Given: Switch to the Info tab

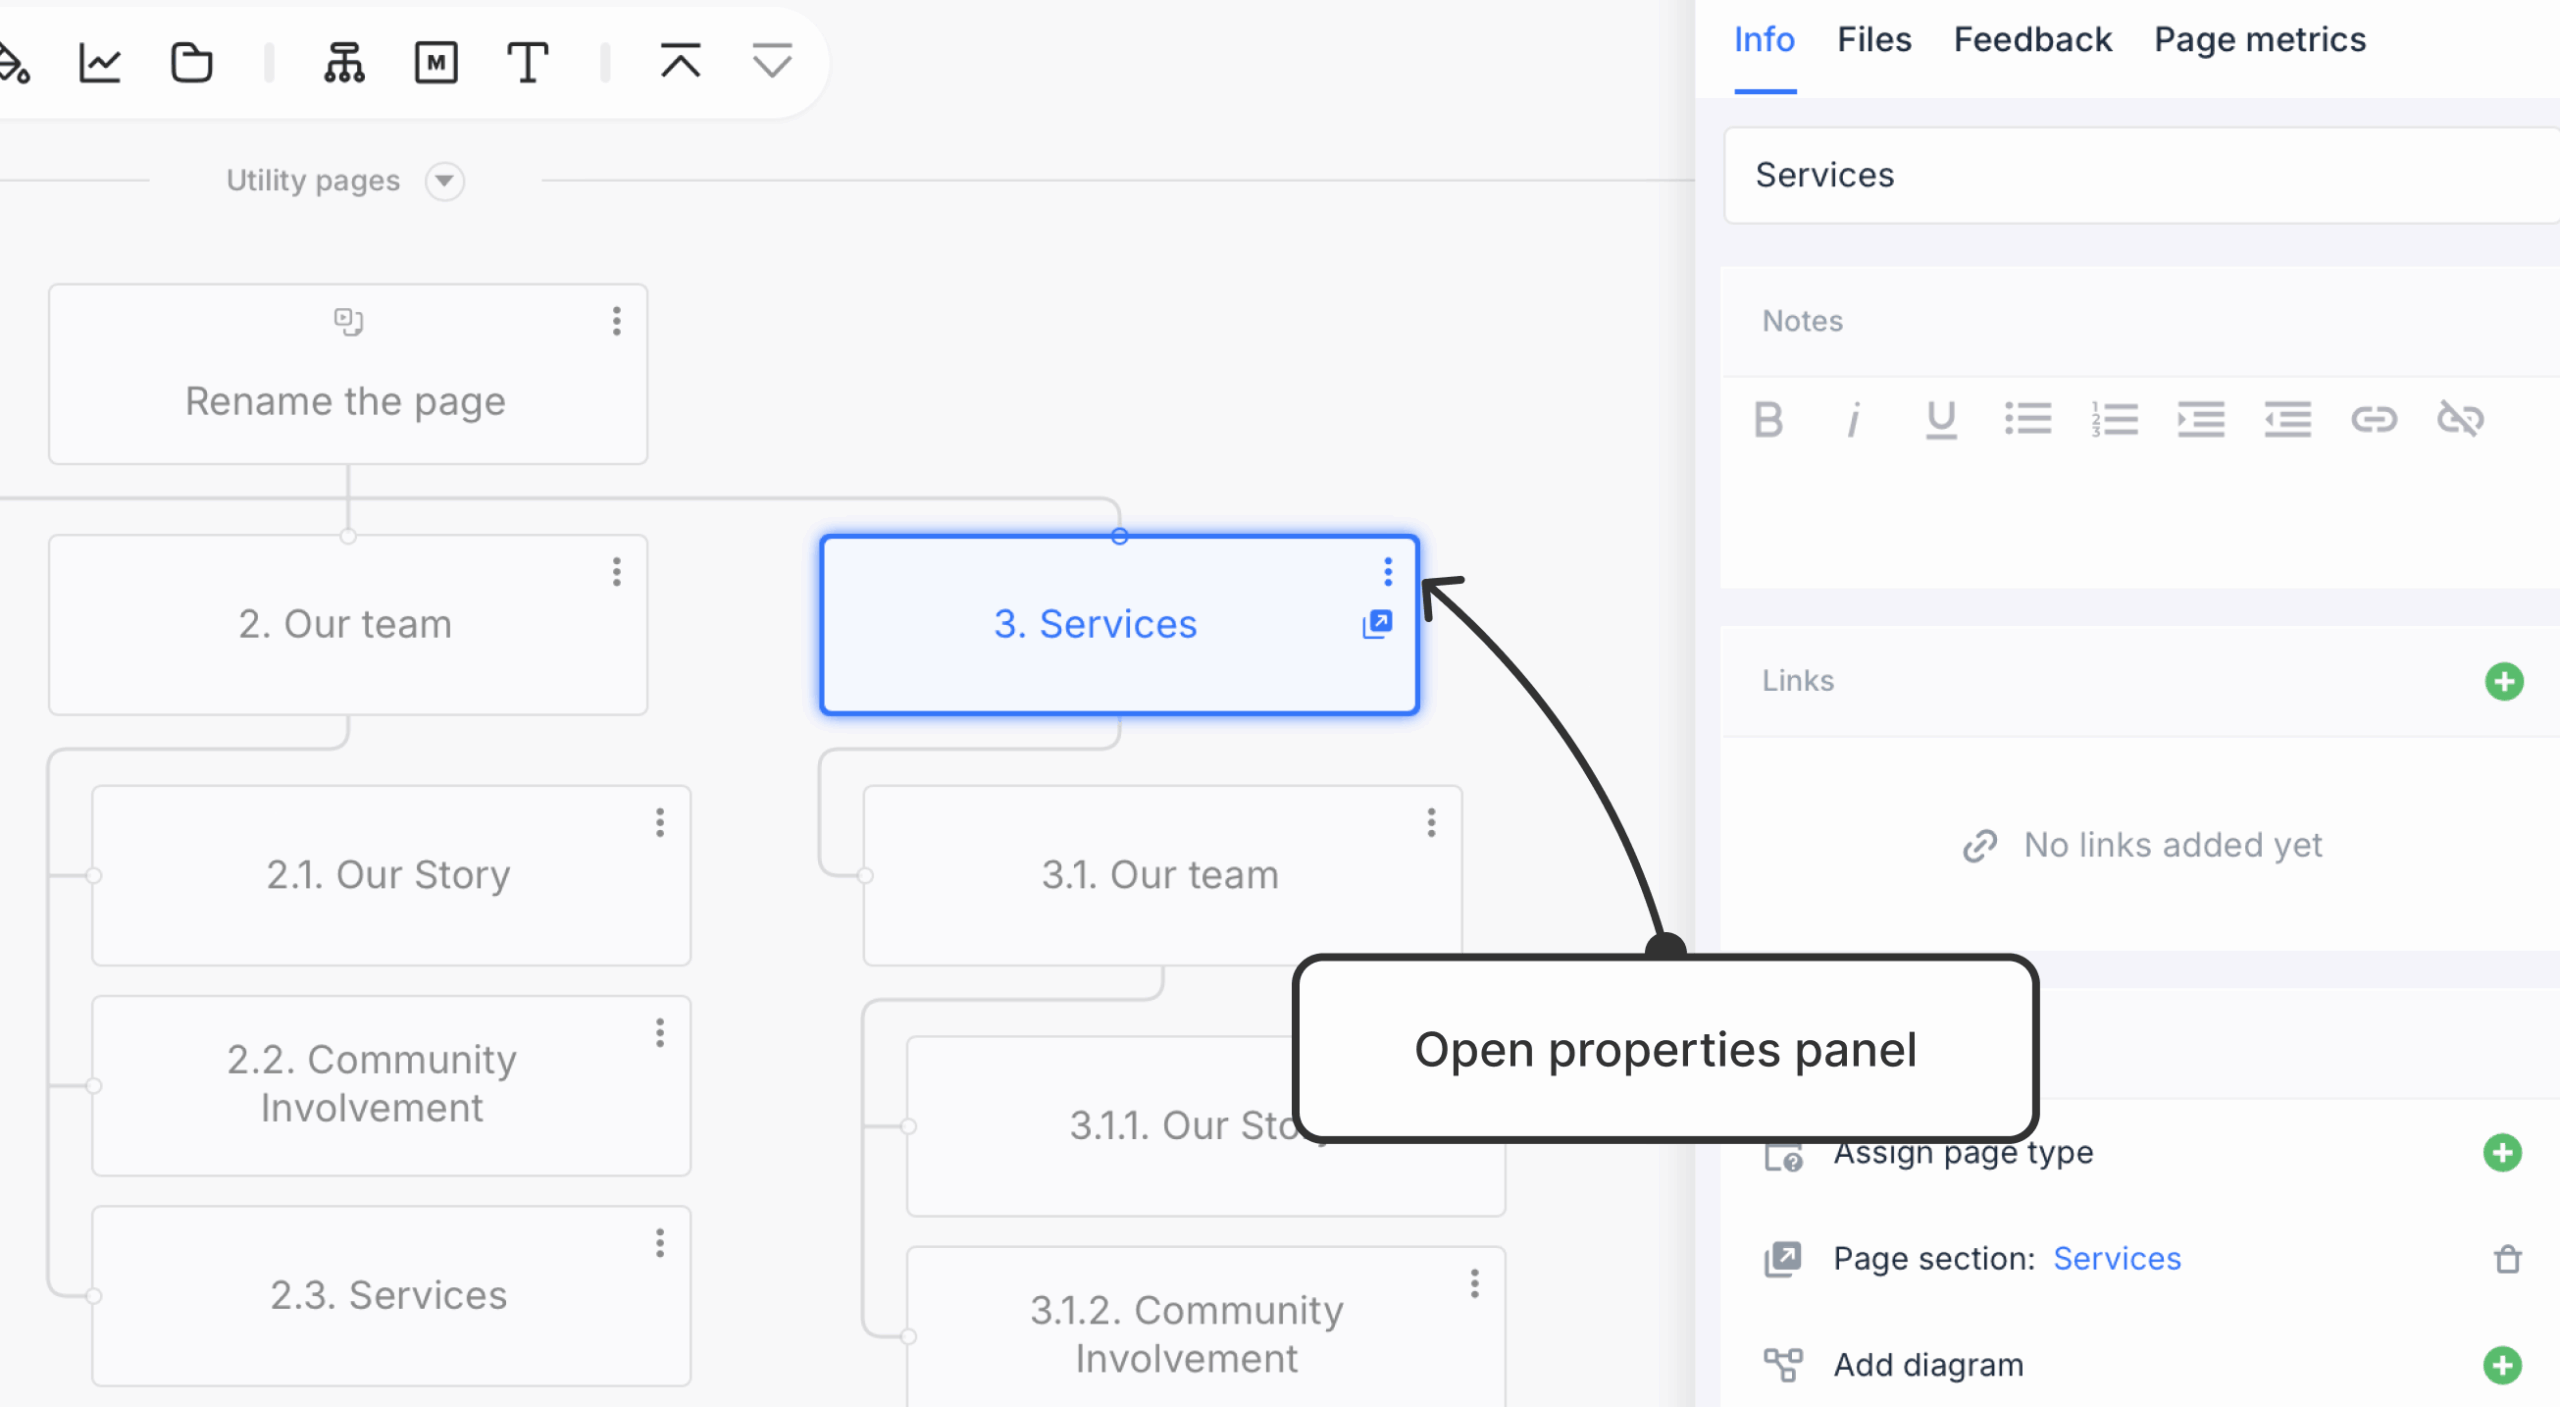Looking at the screenshot, I should 1765,40.
